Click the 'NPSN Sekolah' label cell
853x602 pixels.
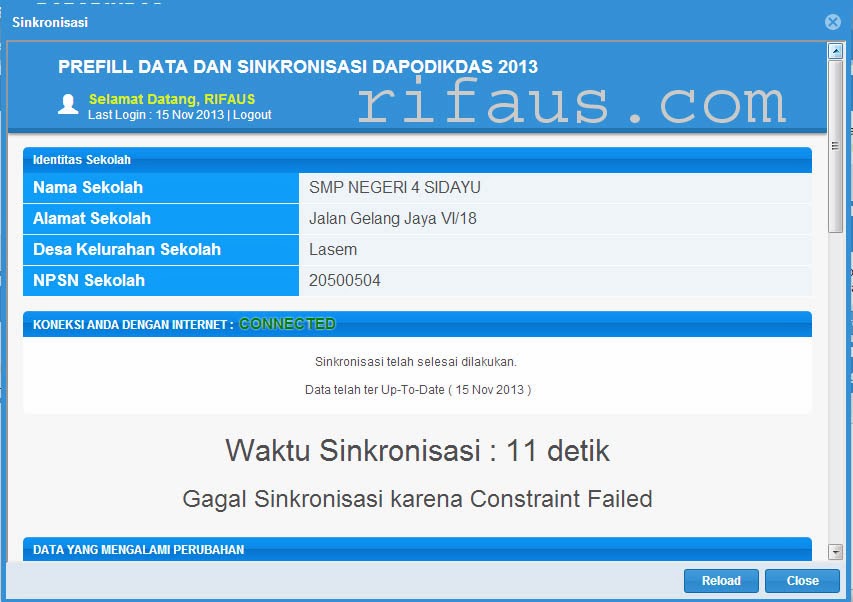click(161, 281)
